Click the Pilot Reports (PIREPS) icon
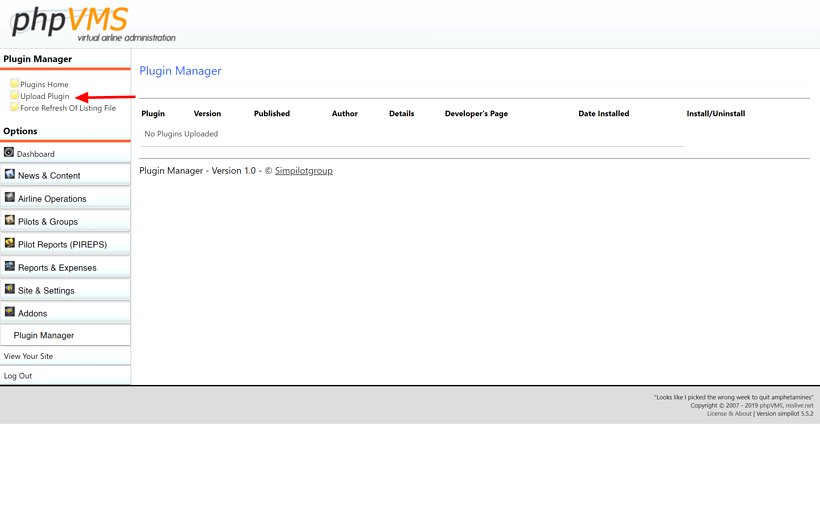The width and height of the screenshot is (820, 528). pos(10,243)
